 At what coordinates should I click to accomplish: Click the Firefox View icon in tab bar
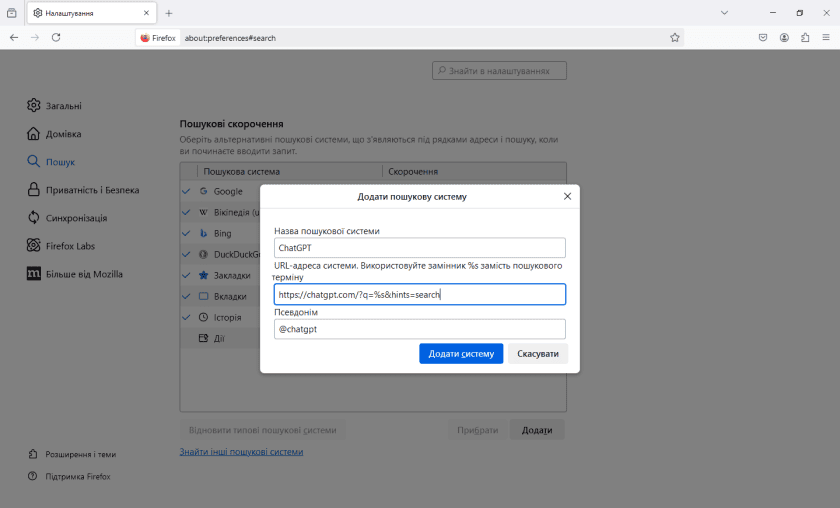point(12,13)
